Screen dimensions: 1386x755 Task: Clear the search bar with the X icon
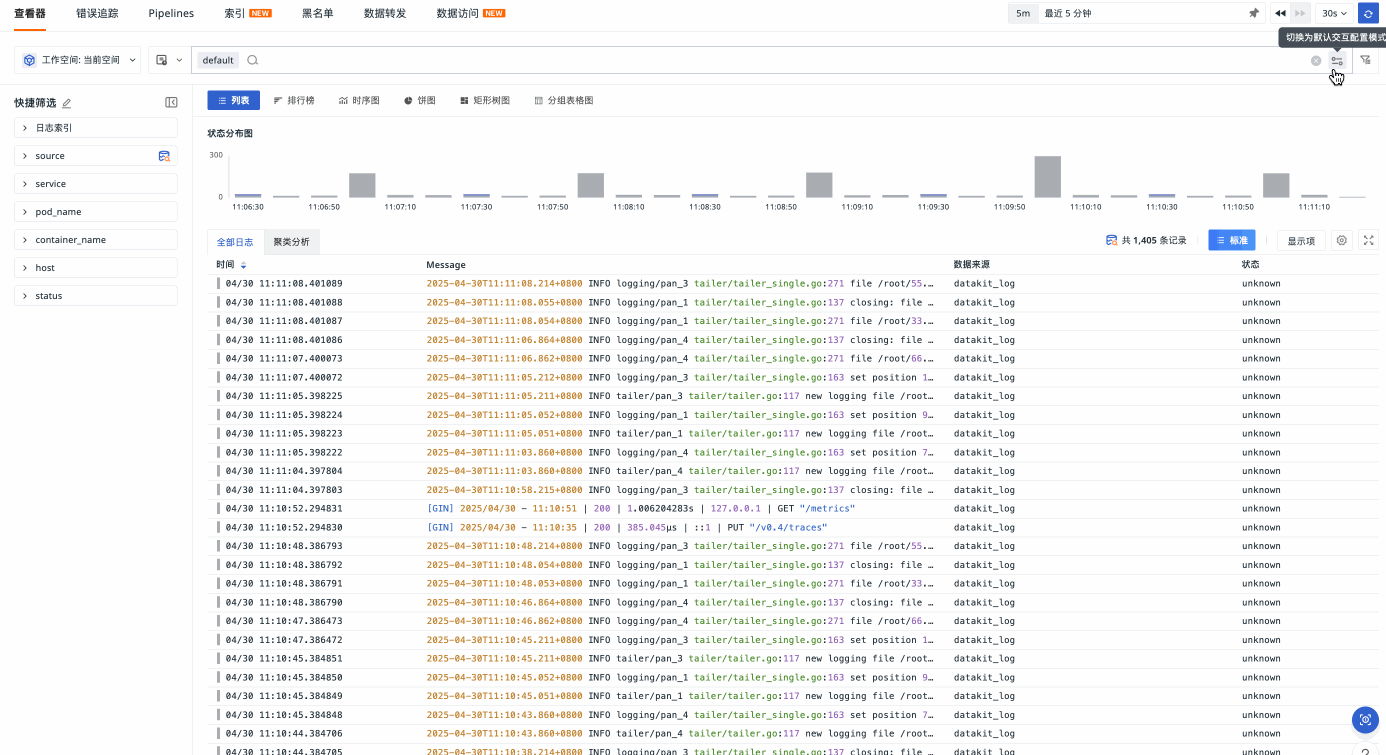[x=1316, y=60]
